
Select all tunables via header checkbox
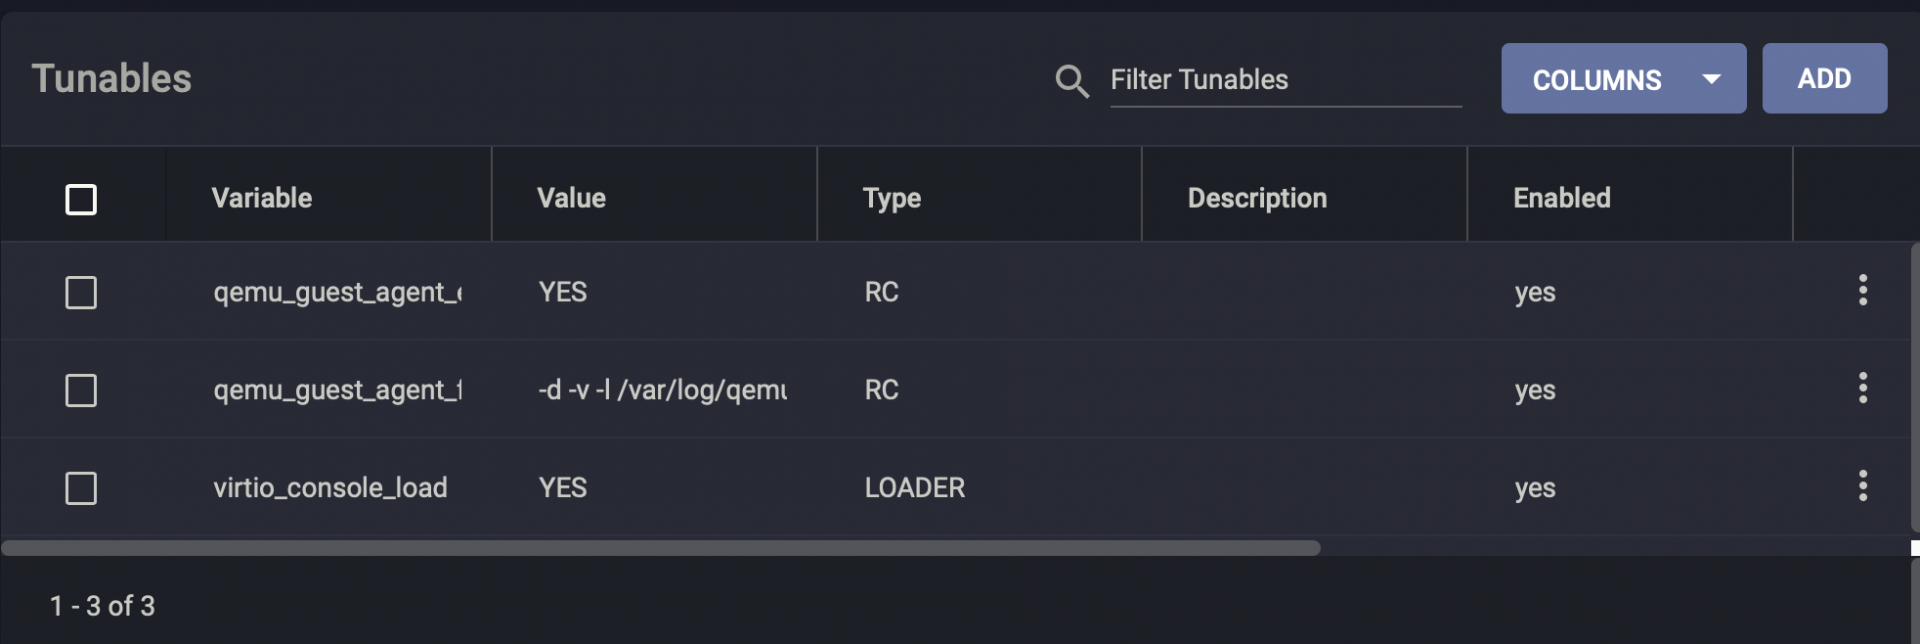81,199
